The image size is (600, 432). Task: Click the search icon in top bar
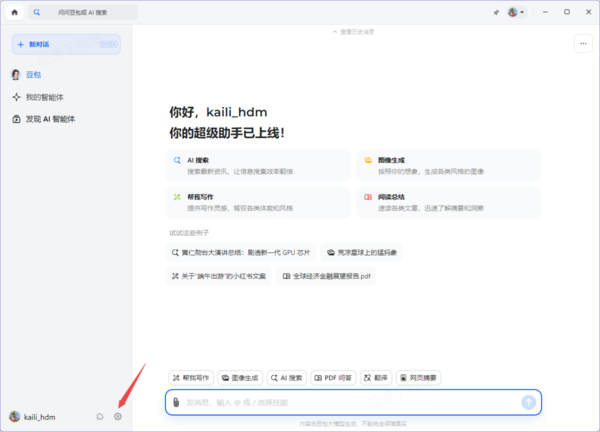(x=37, y=12)
